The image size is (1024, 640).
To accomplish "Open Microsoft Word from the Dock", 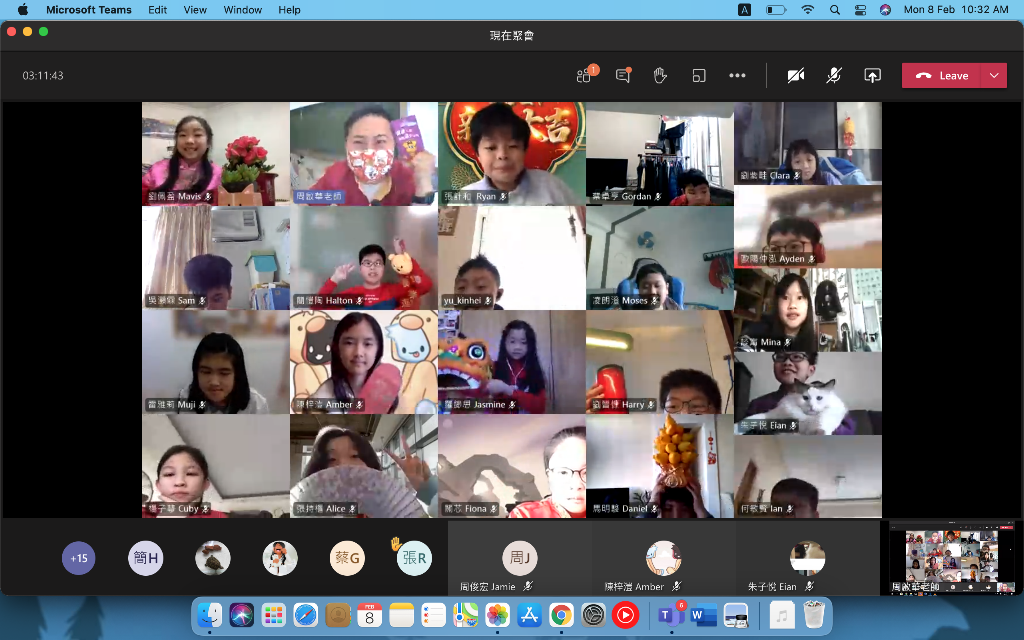I will click(x=703, y=615).
